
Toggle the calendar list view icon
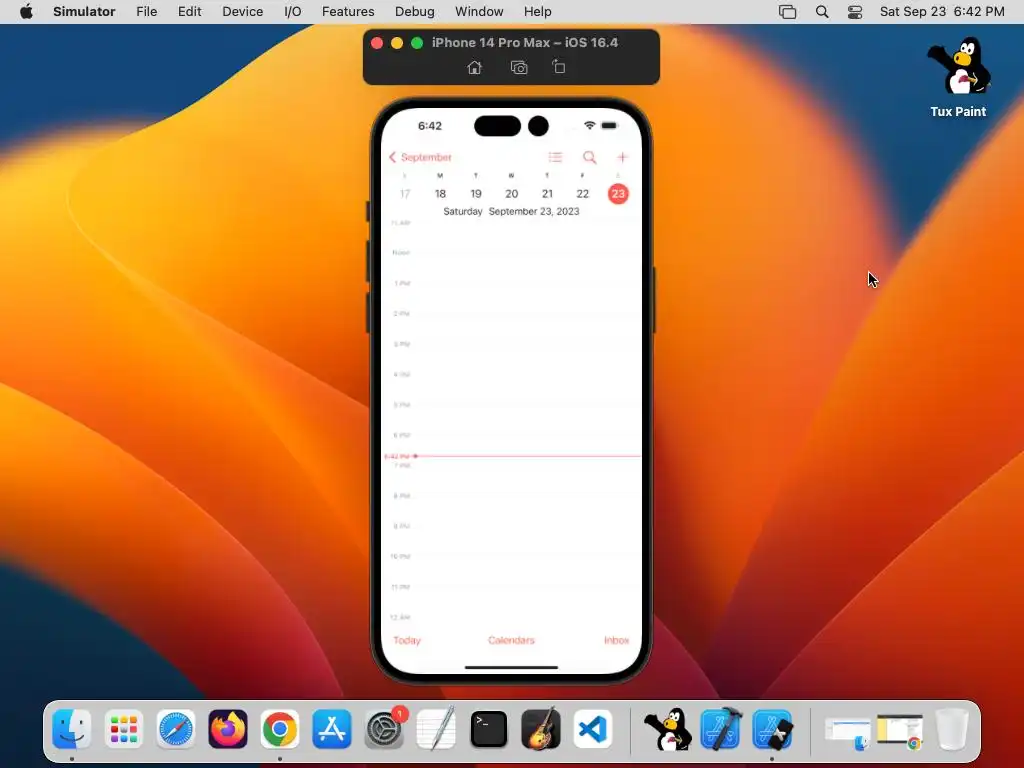click(555, 157)
